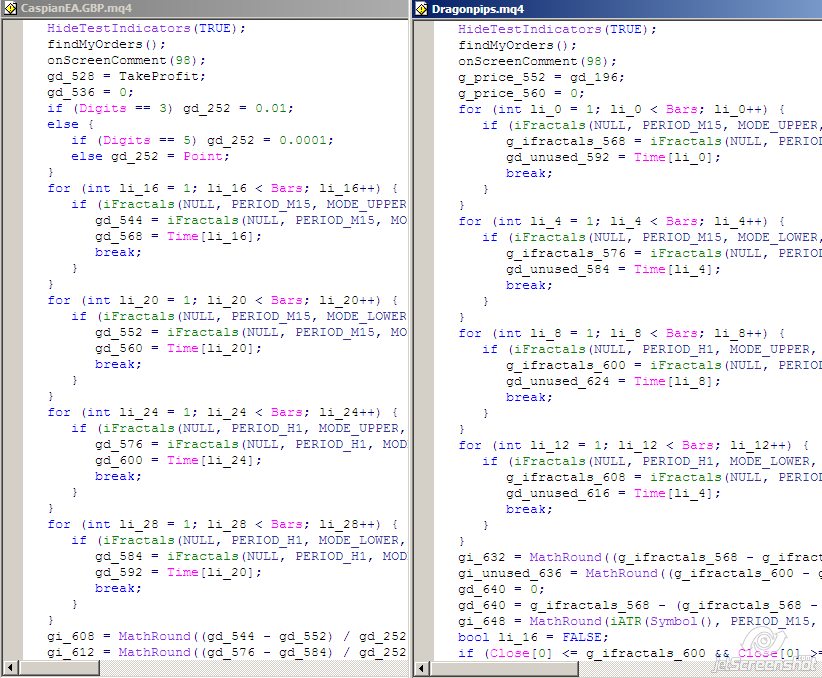Click the 'gd_640 = g_ifractals_568' line
The image size is (822, 678).
tap(640, 605)
